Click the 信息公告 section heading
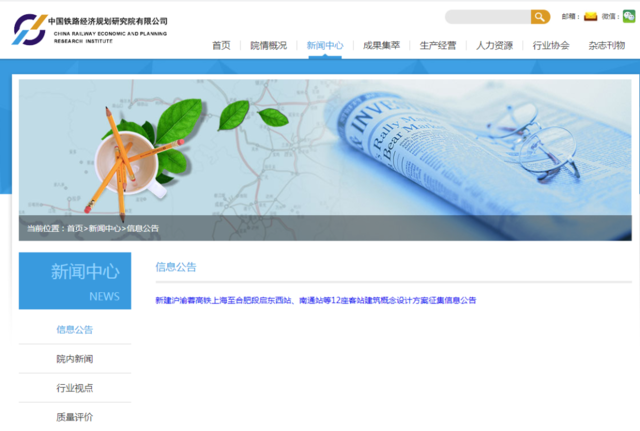This screenshot has width=640, height=431. (176, 267)
